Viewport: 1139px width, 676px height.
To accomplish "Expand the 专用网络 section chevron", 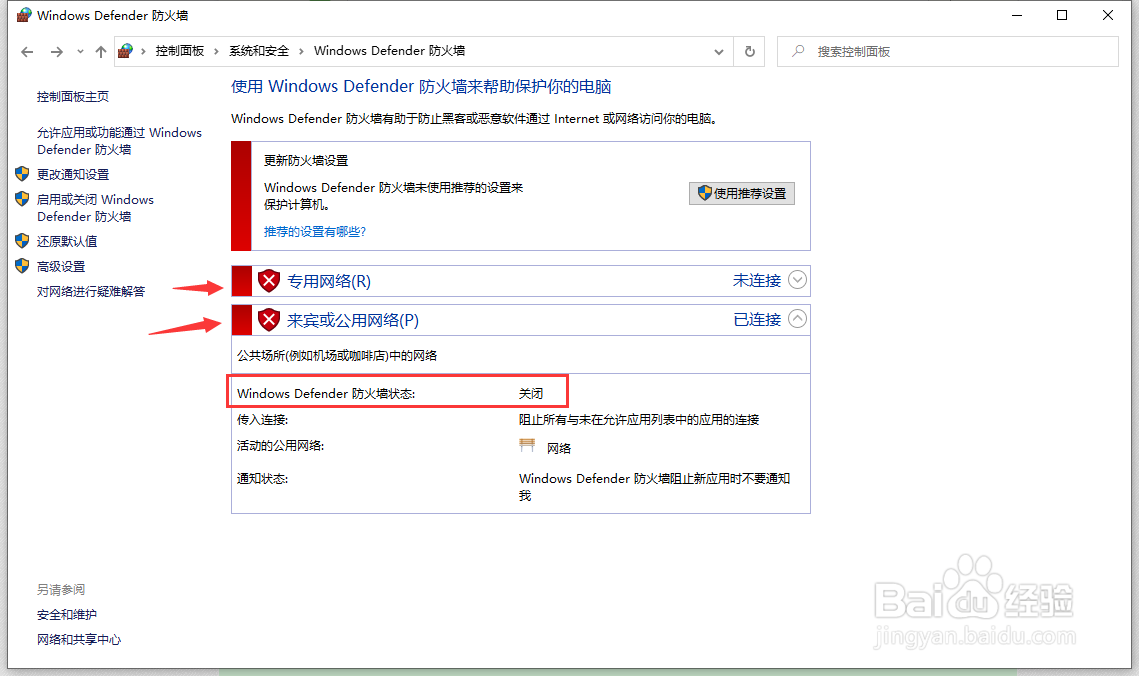I will click(x=798, y=280).
